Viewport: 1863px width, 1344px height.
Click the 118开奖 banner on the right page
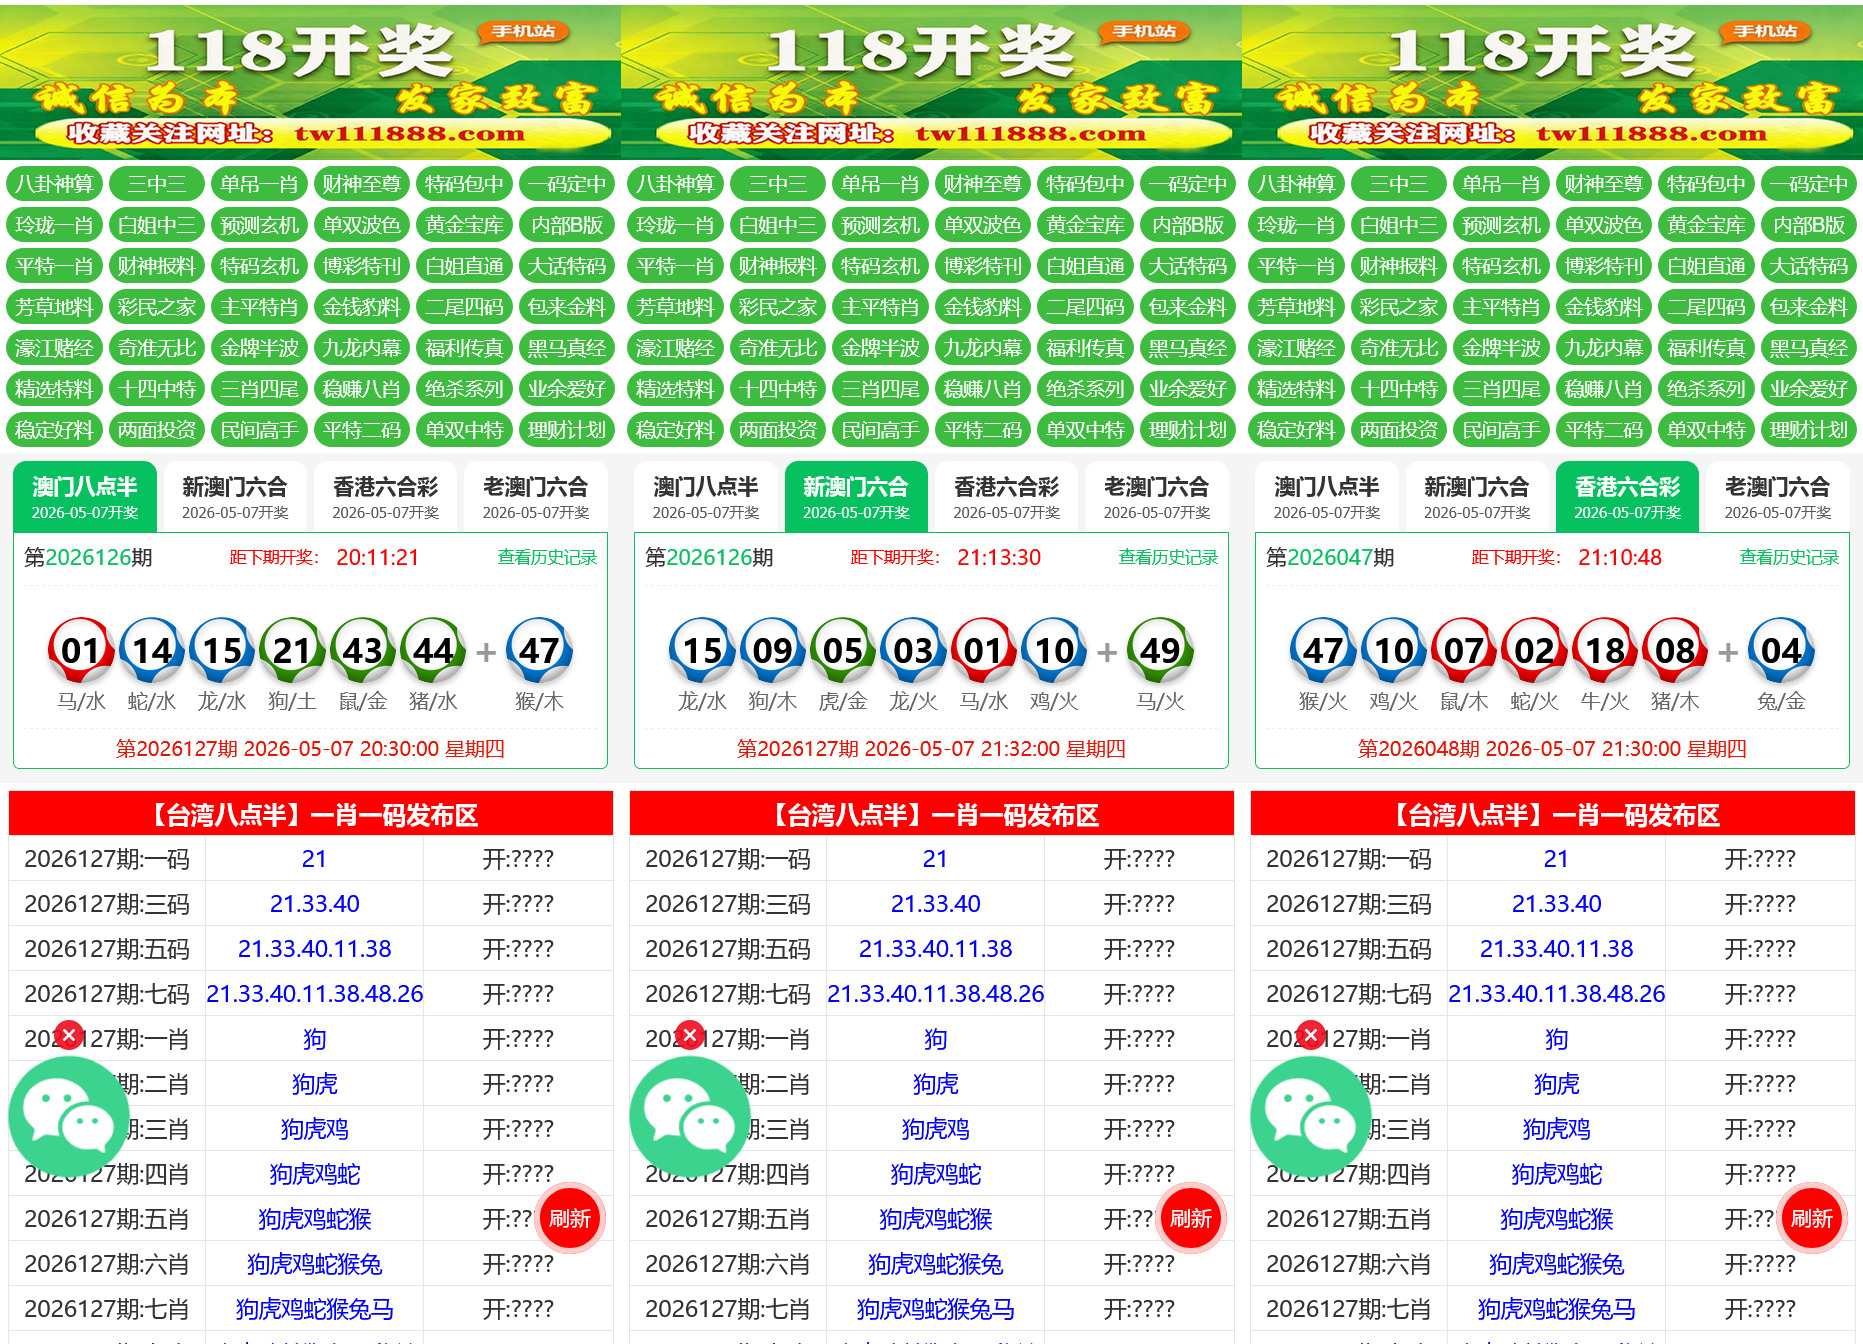pyautogui.click(x=1552, y=82)
